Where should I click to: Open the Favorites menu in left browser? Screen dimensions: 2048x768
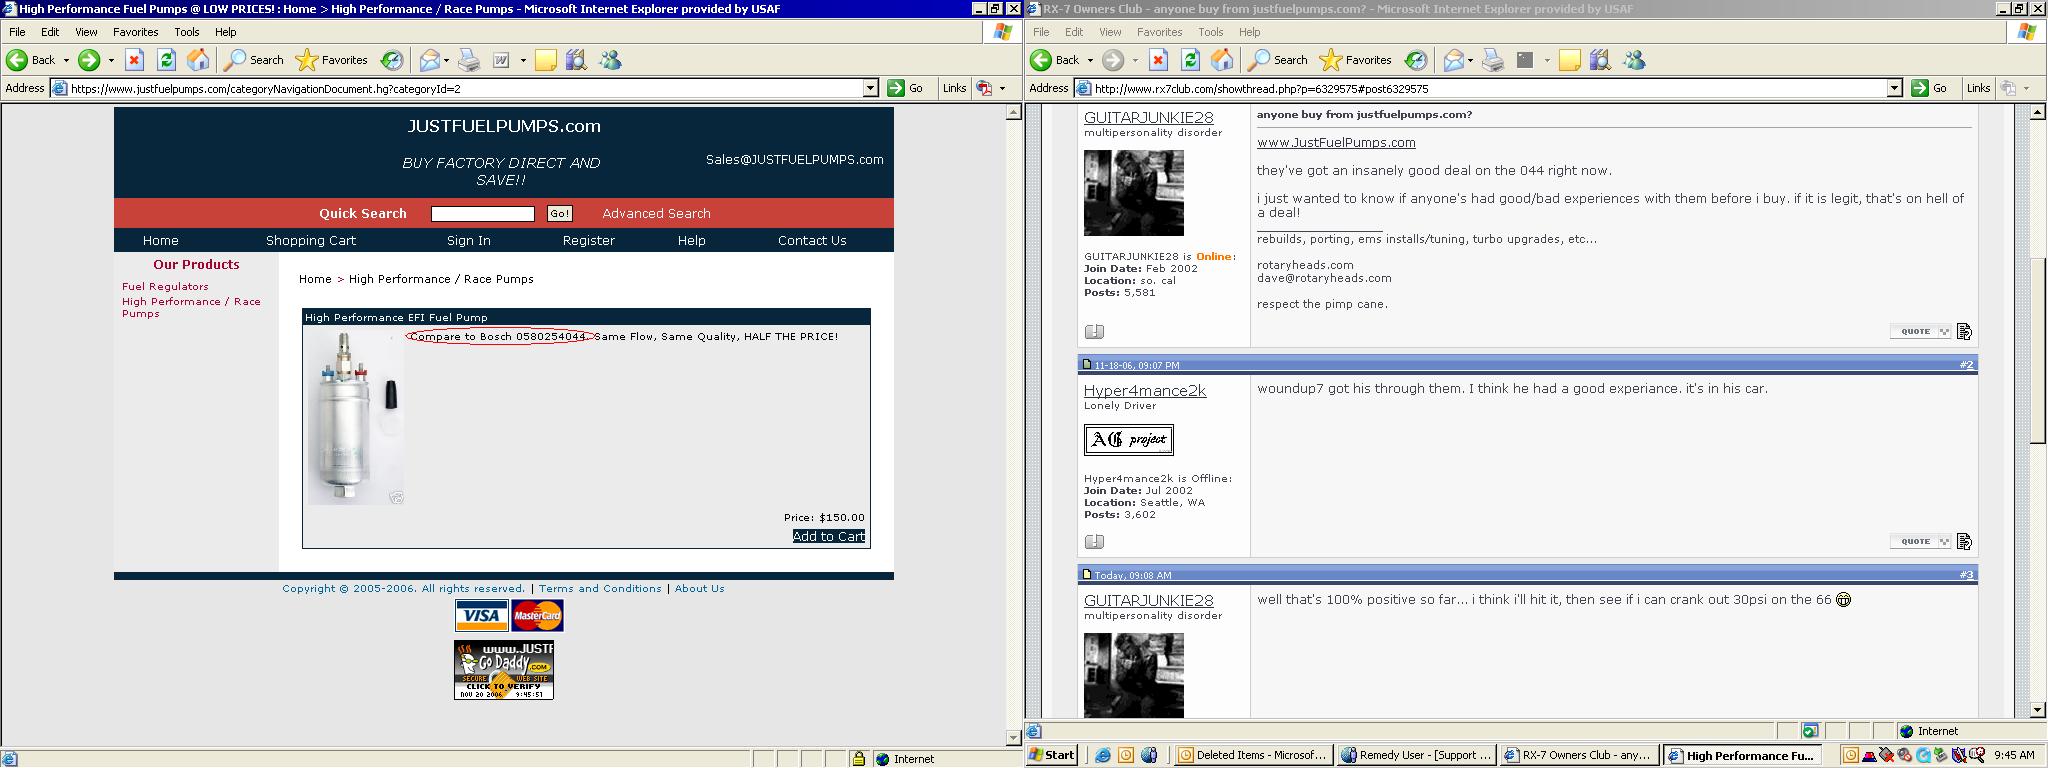(135, 32)
